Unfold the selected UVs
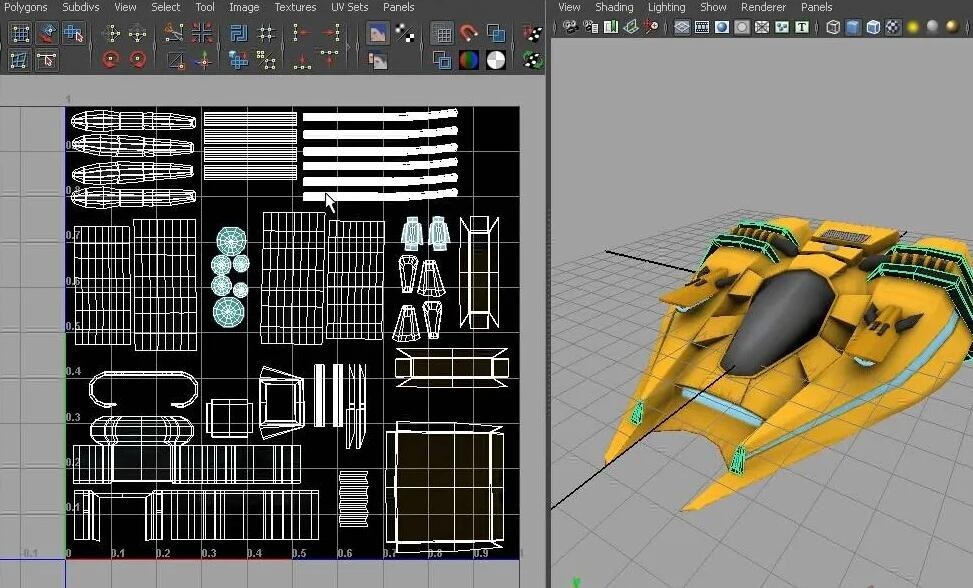973x588 pixels. coord(239,60)
